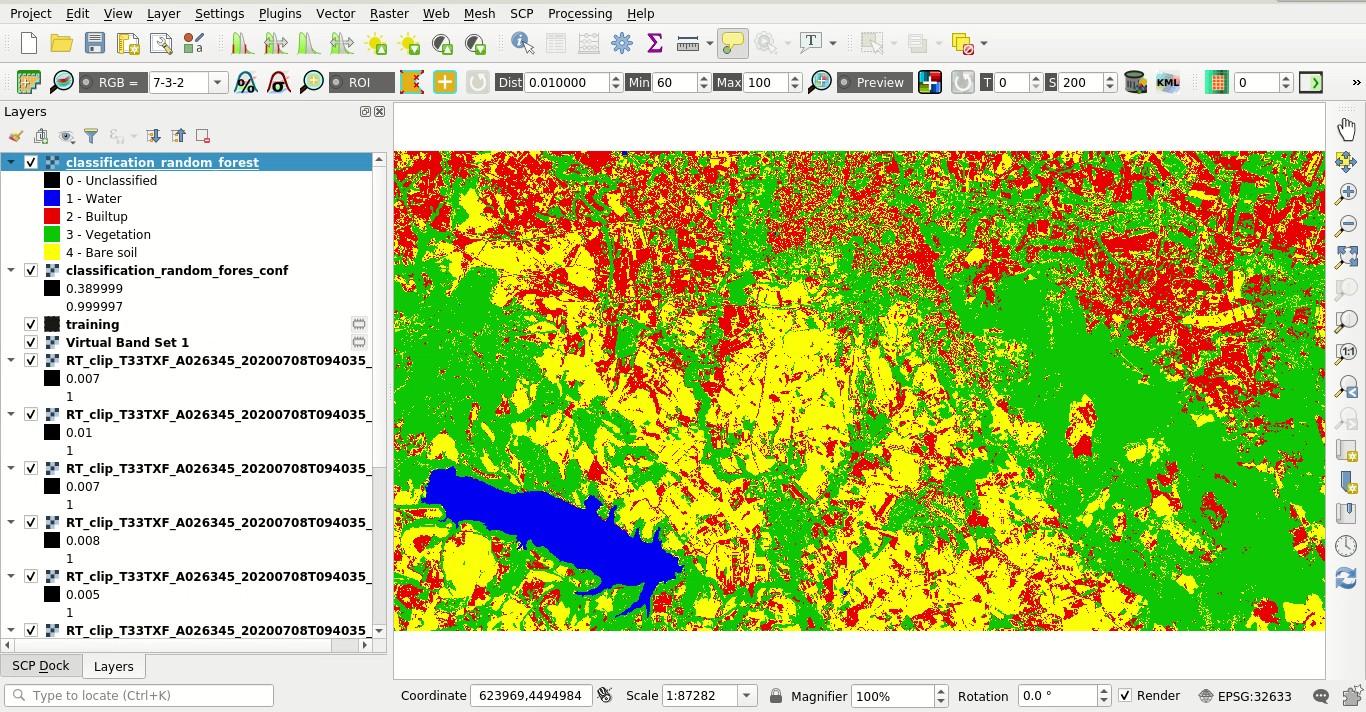Disable the Render checkbox in status bar
This screenshot has height=712, width=1366.
pyautogui.click(x=1124, y=695)
